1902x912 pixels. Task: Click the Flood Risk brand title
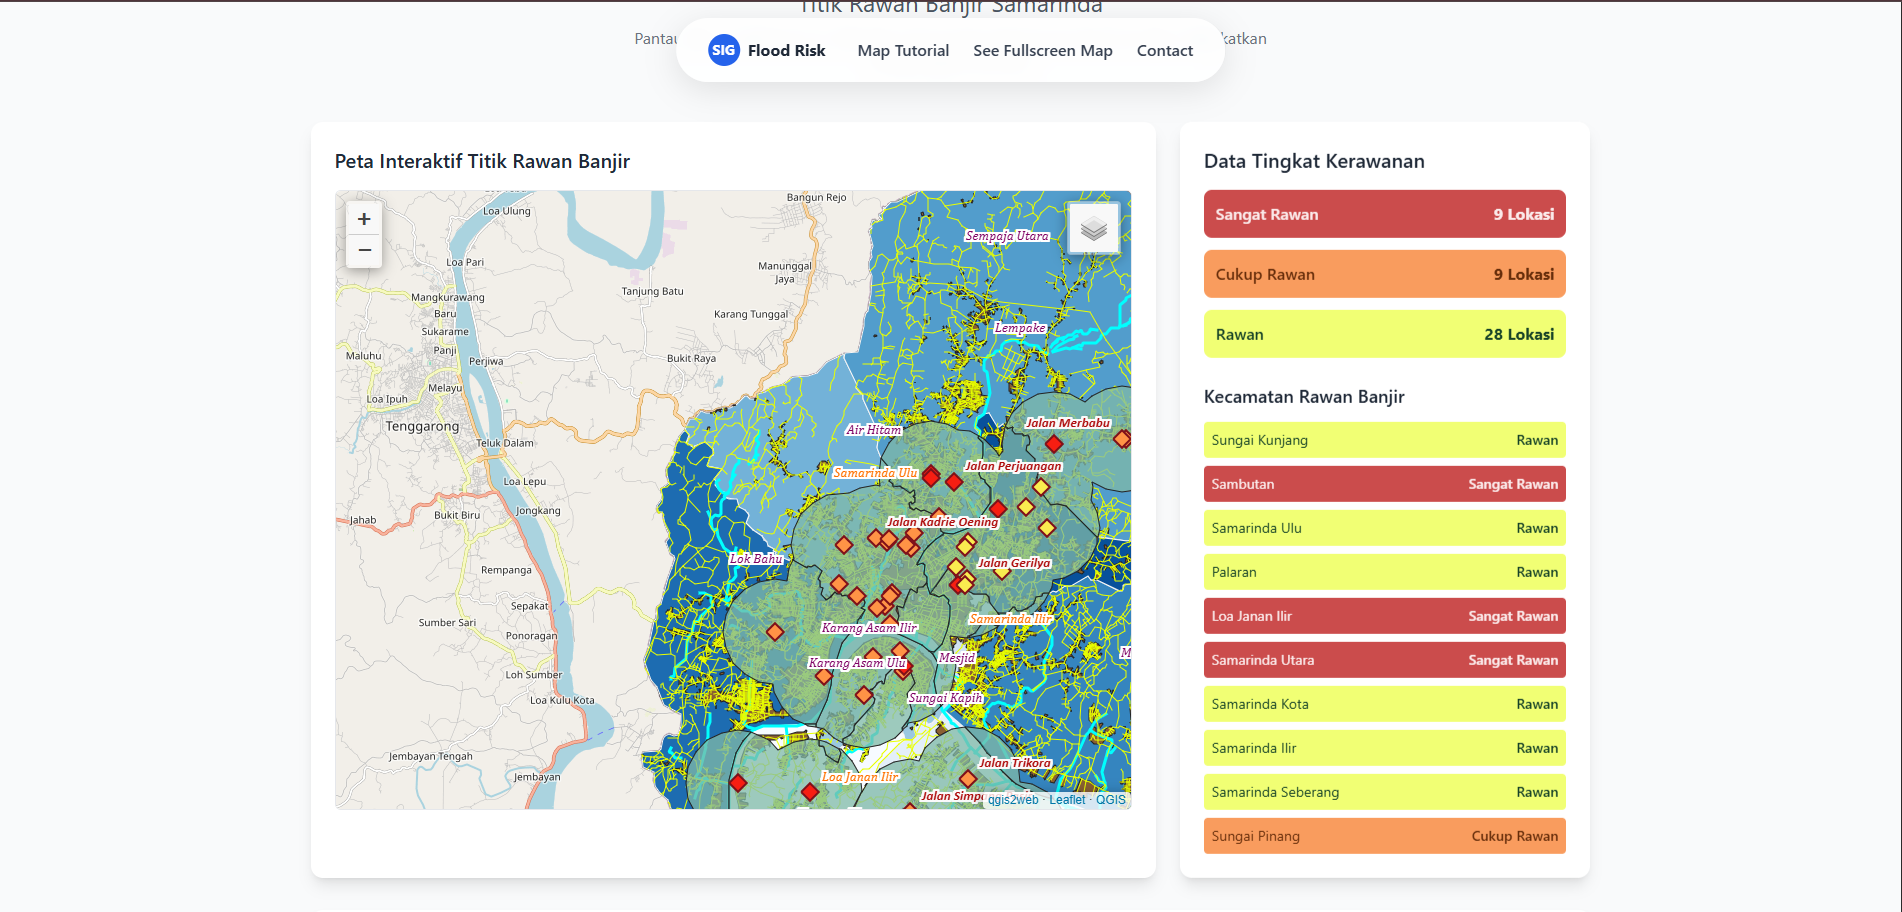(x=786, y=50)
